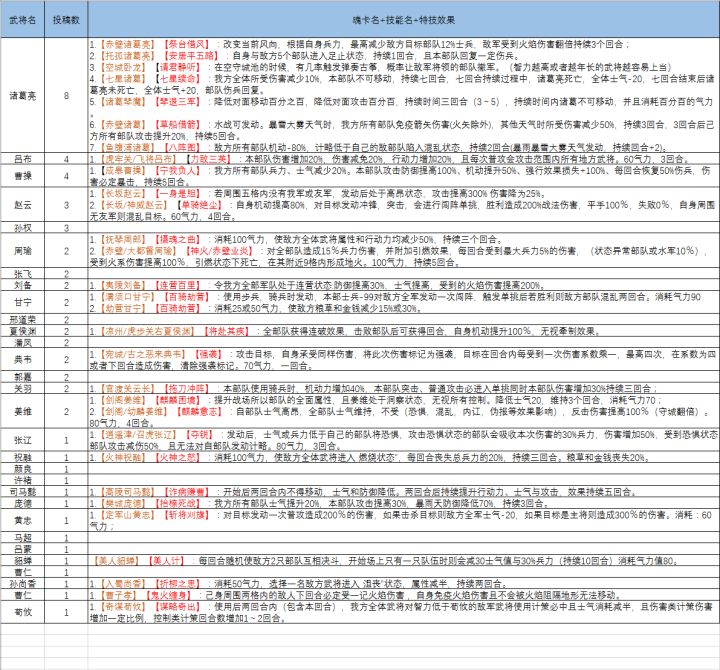The image size is (720, 670).
Task: Select the name cell 荀攸
Action: 22,612
